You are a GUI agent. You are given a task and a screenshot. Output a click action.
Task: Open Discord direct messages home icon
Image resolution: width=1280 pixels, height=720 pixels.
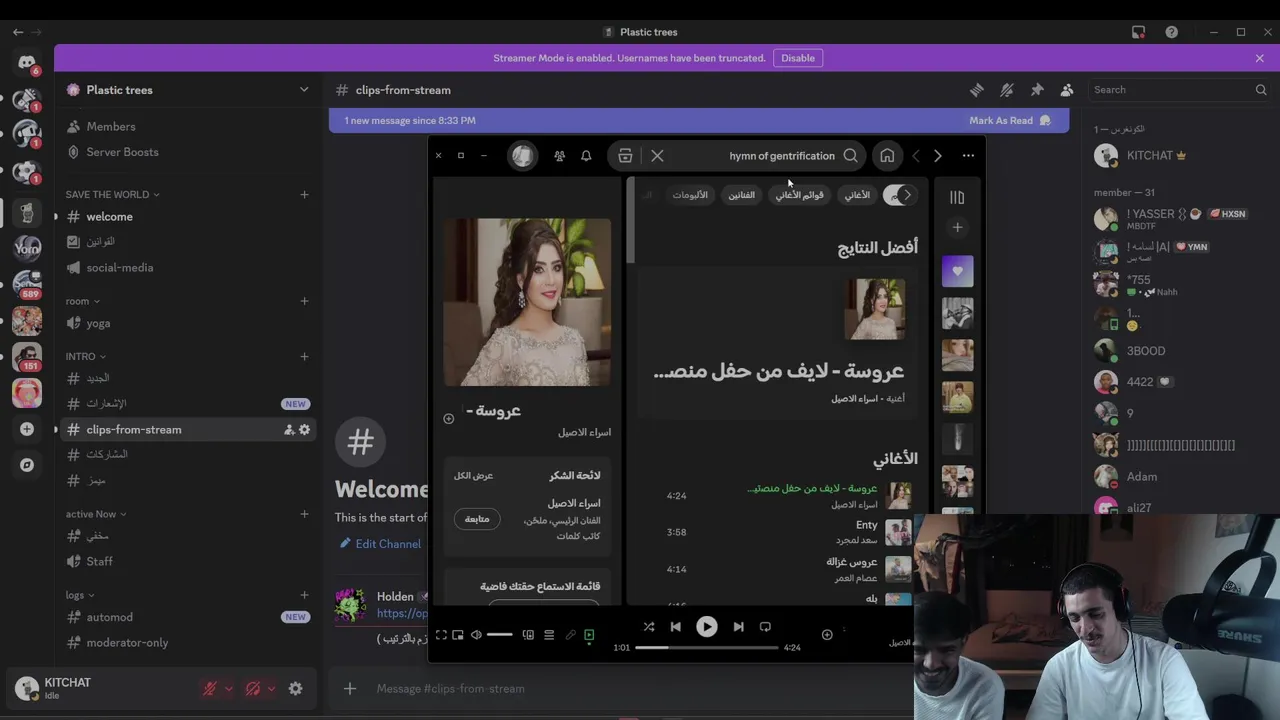[27, 63]
